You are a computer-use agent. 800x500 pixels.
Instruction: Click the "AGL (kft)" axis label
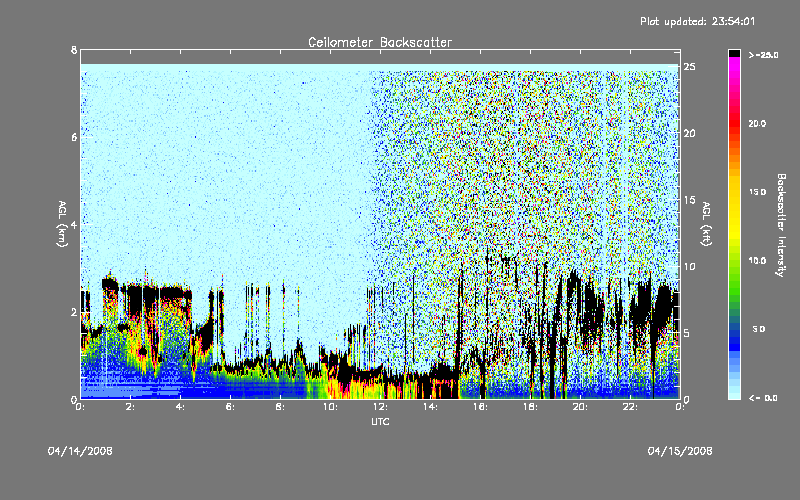pos(706,224)
